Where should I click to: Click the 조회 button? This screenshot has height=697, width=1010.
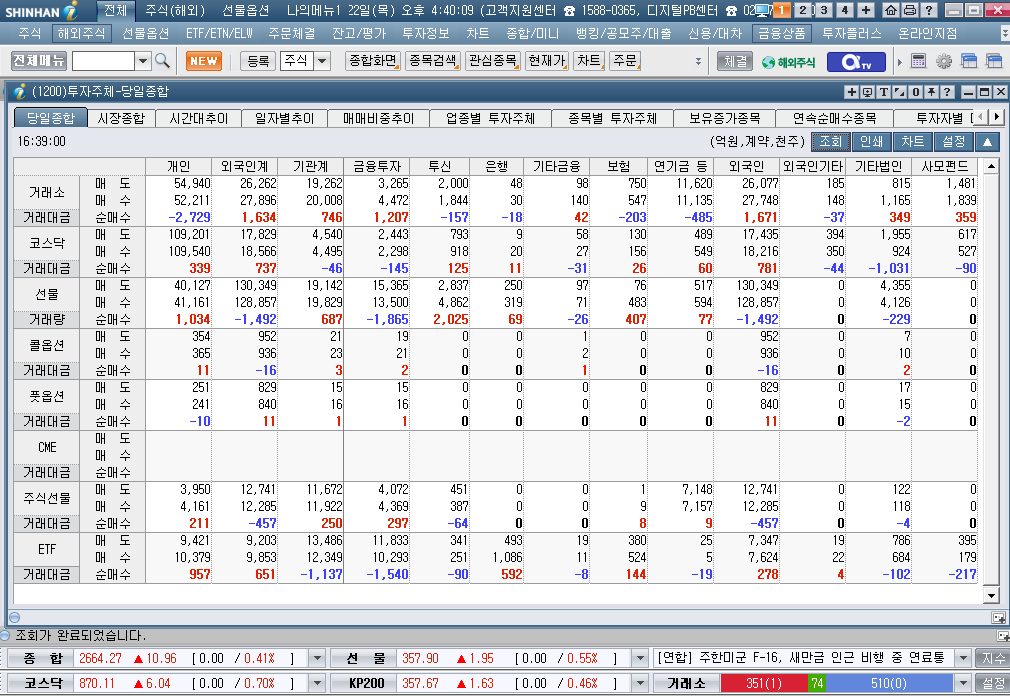tap(830, 142)
